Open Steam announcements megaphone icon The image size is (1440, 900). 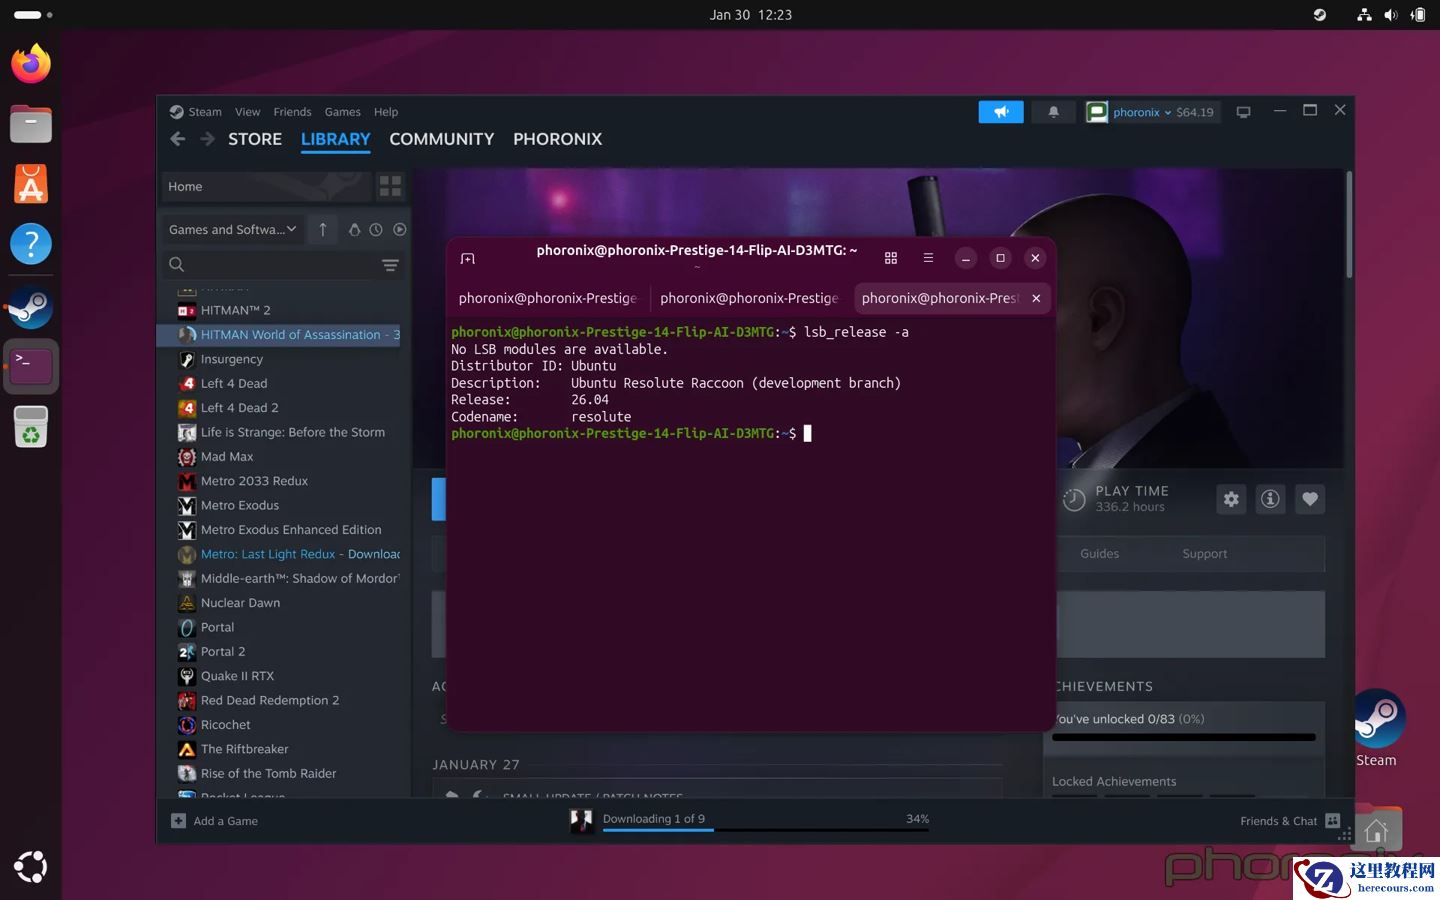tap(1000, 112)
